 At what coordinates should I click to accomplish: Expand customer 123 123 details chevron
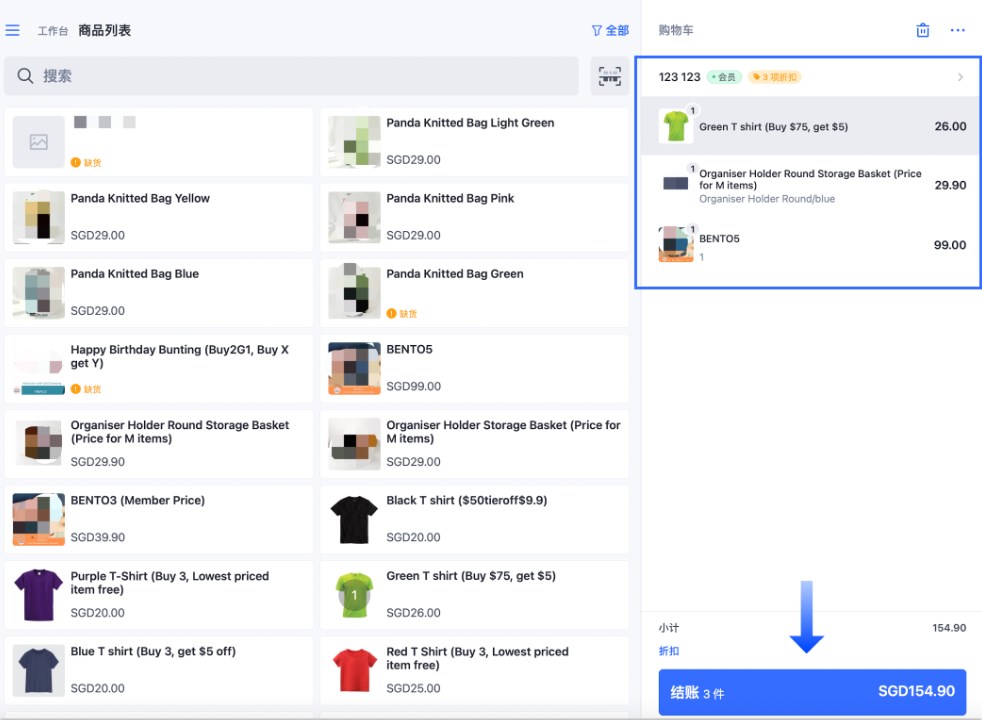pos(960,77)
